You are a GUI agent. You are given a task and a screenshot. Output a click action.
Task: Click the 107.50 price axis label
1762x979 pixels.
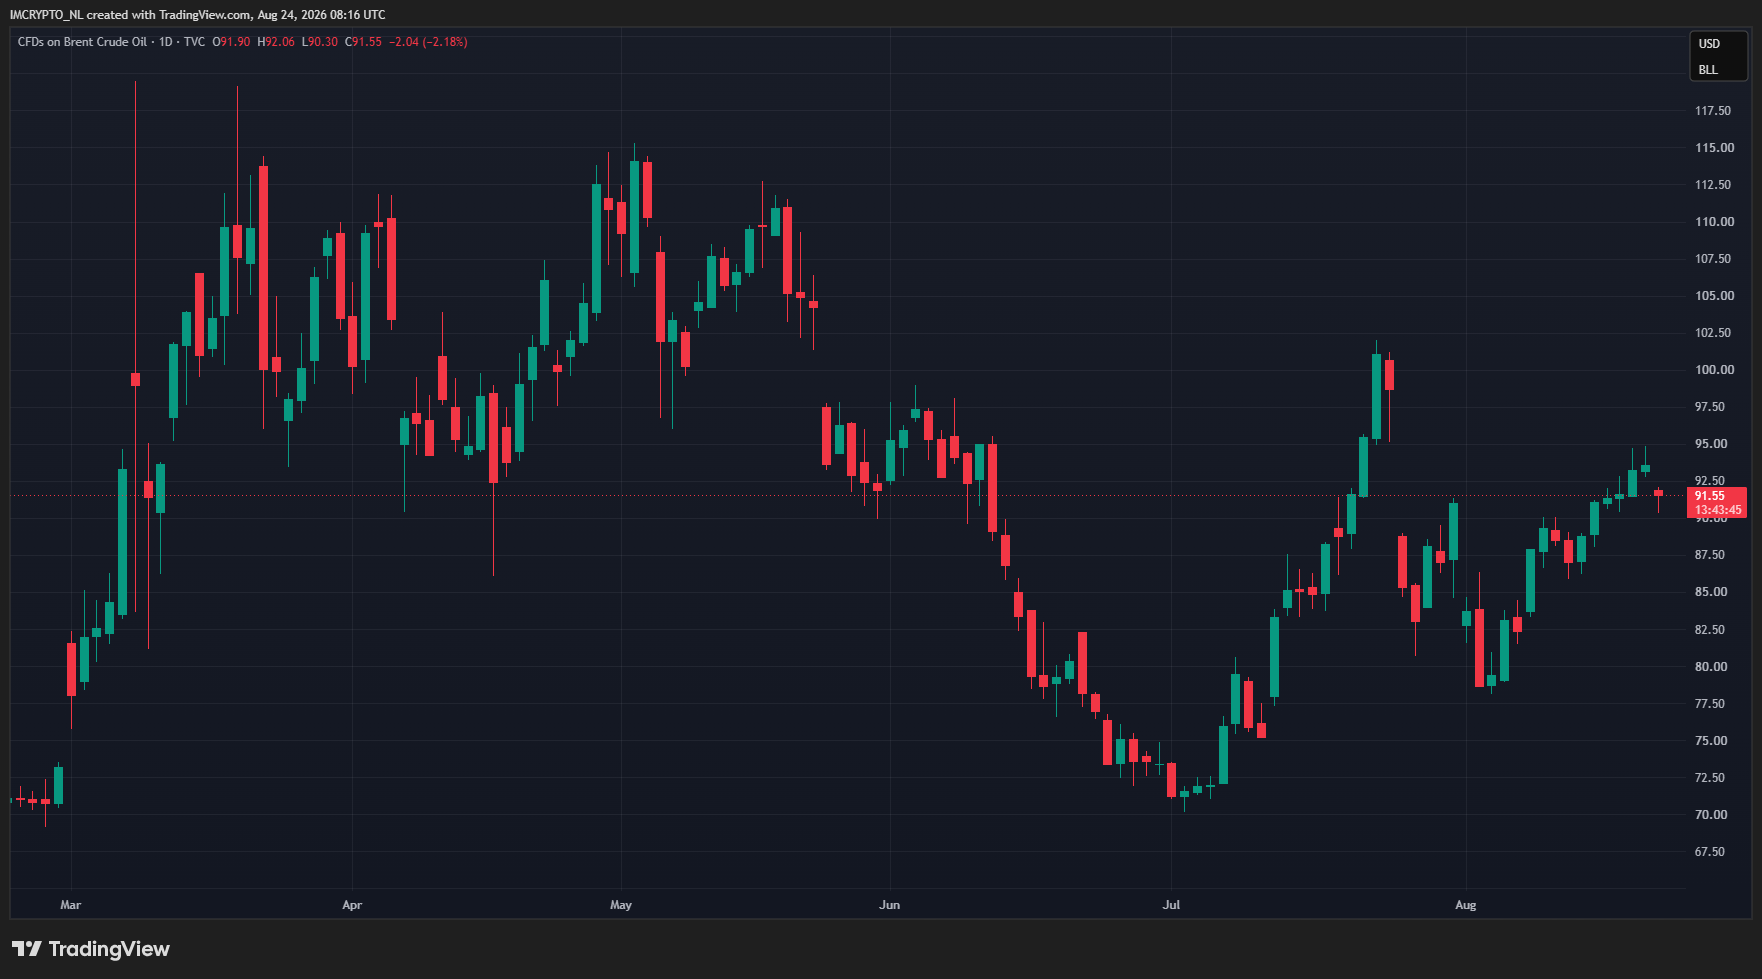click(x=1713, y=259)
